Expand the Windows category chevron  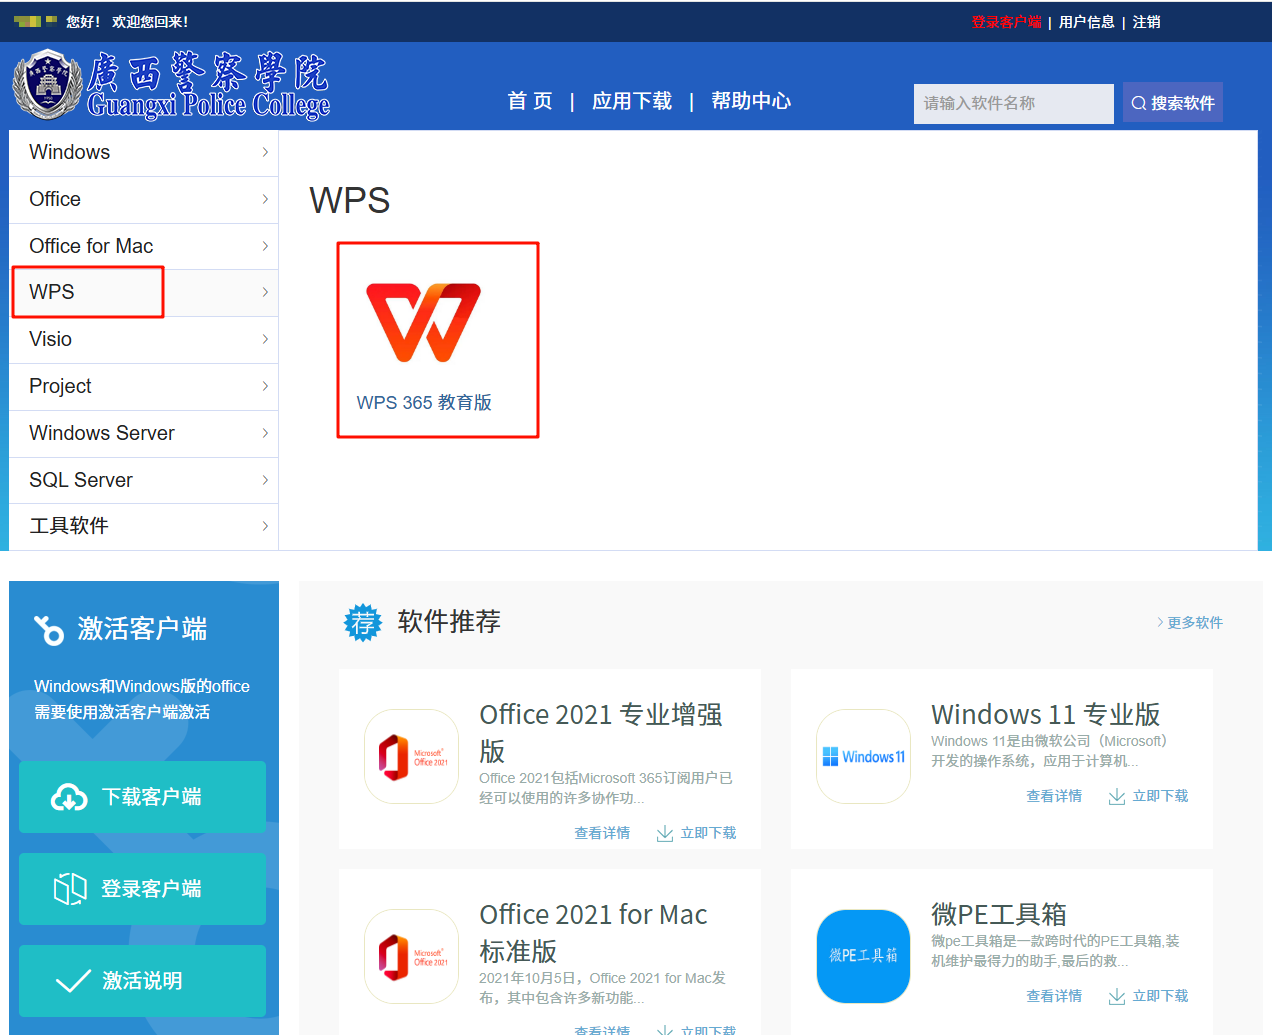click(x=265, y=152)
